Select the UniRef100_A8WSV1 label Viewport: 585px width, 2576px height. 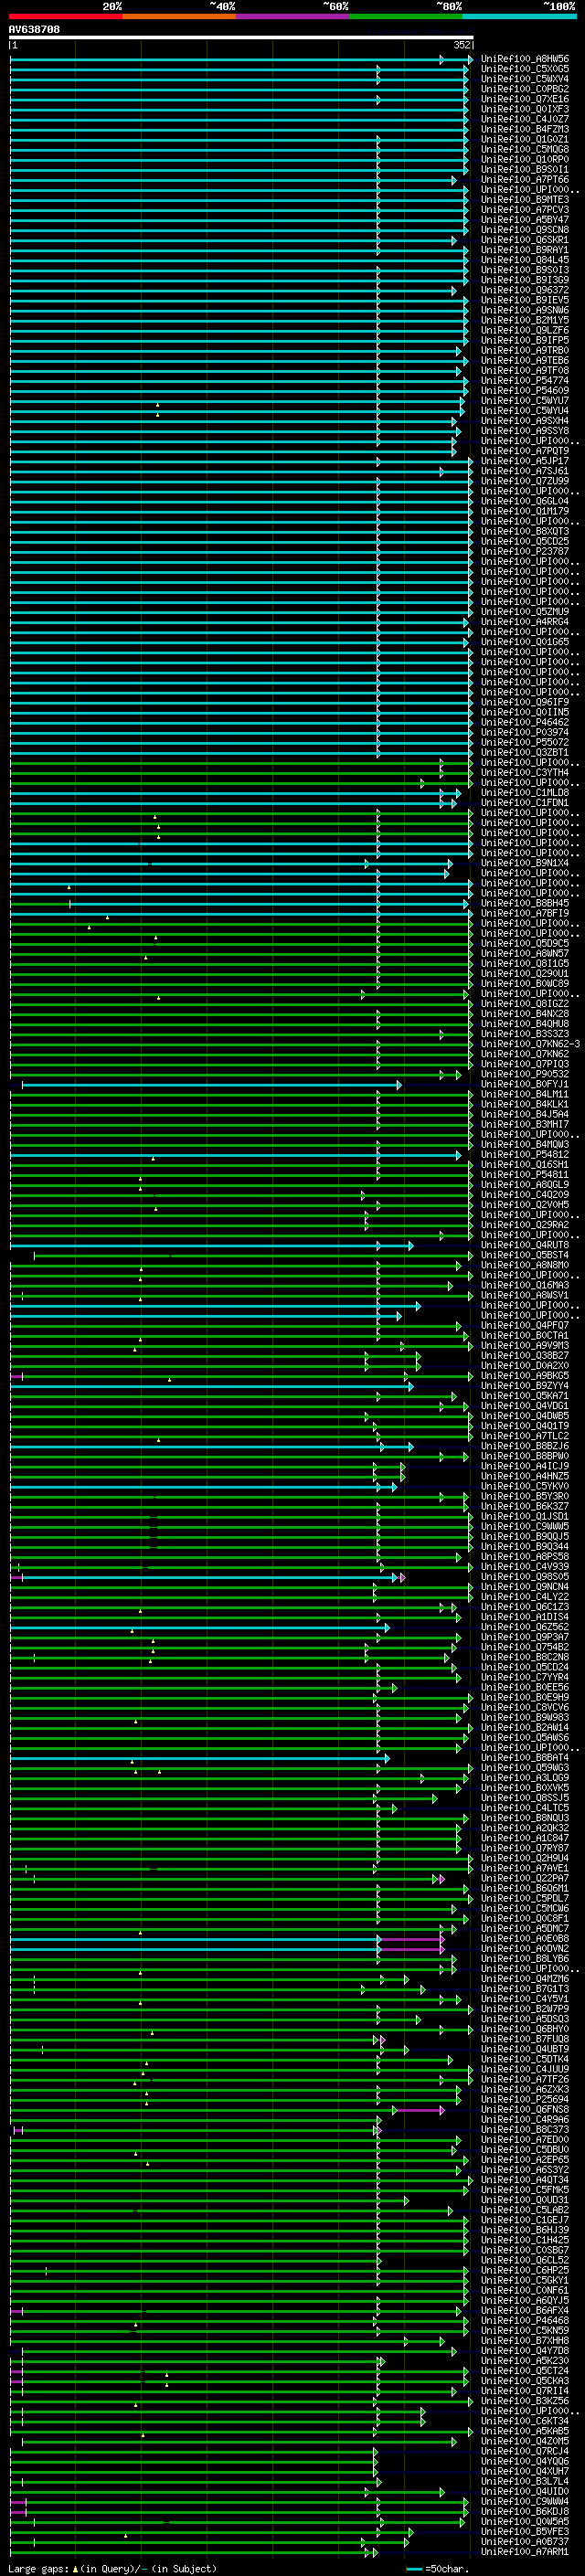[x=525, y=1295]
